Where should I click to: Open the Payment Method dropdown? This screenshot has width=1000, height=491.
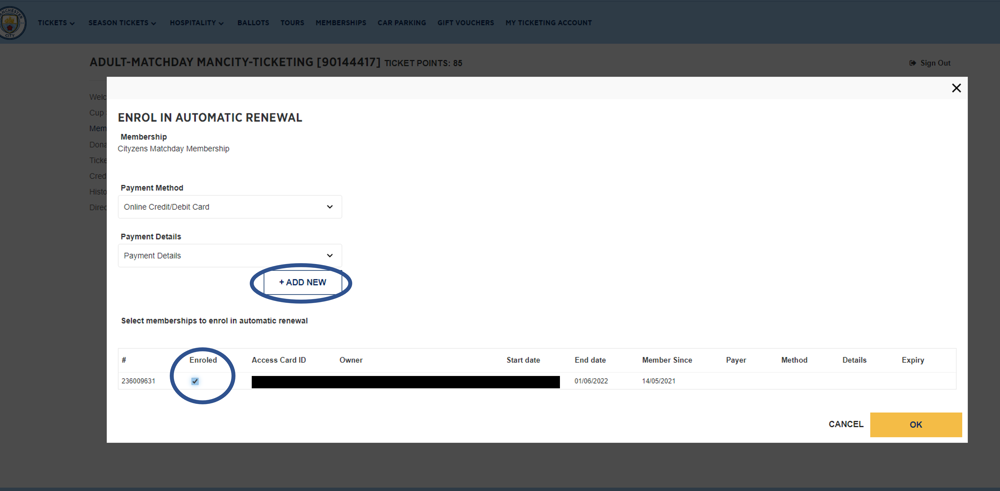tap(230, 207)
